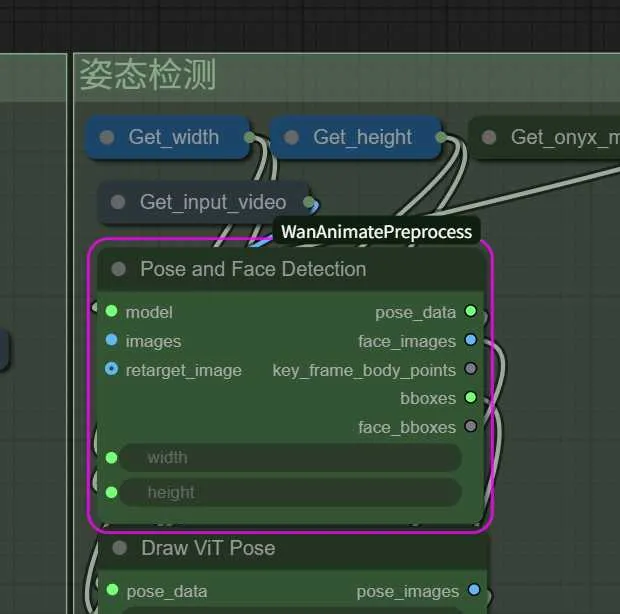Viewport: 620px width, 614px height.
Task: Click the width input field
Action: pyautogui.click(x=290, y=458)
